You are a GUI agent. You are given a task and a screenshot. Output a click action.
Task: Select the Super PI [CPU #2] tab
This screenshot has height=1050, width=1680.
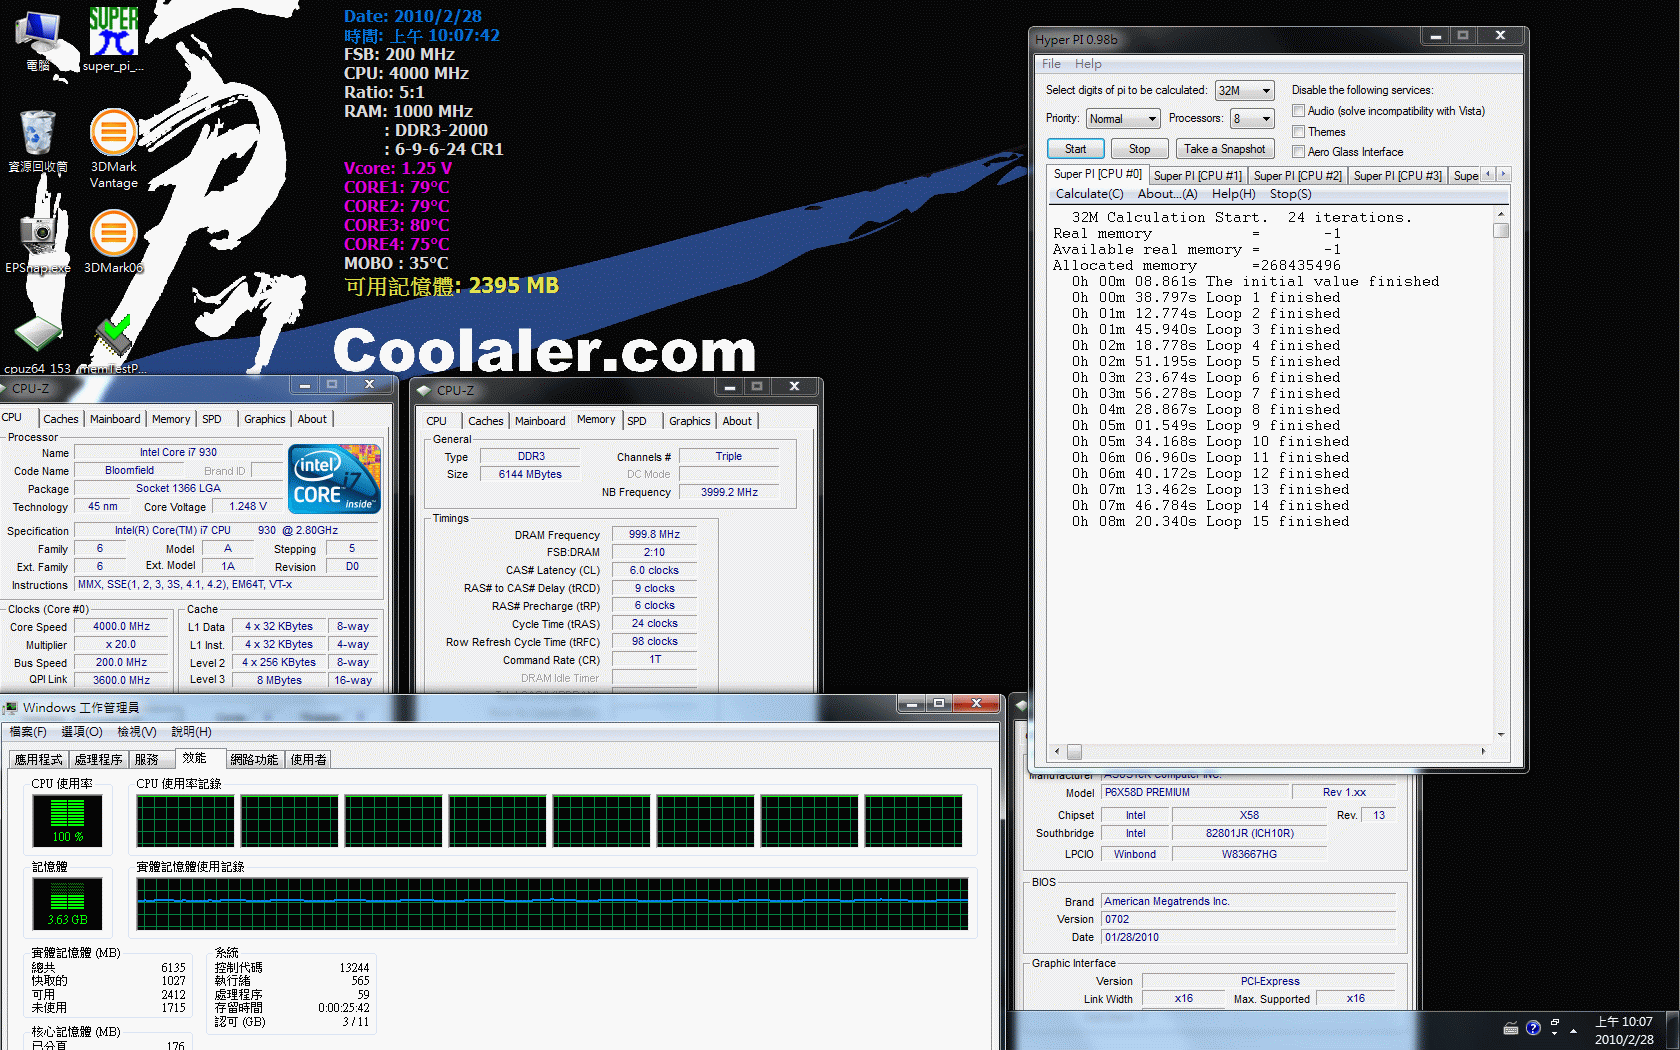[x=1297, y=176]
